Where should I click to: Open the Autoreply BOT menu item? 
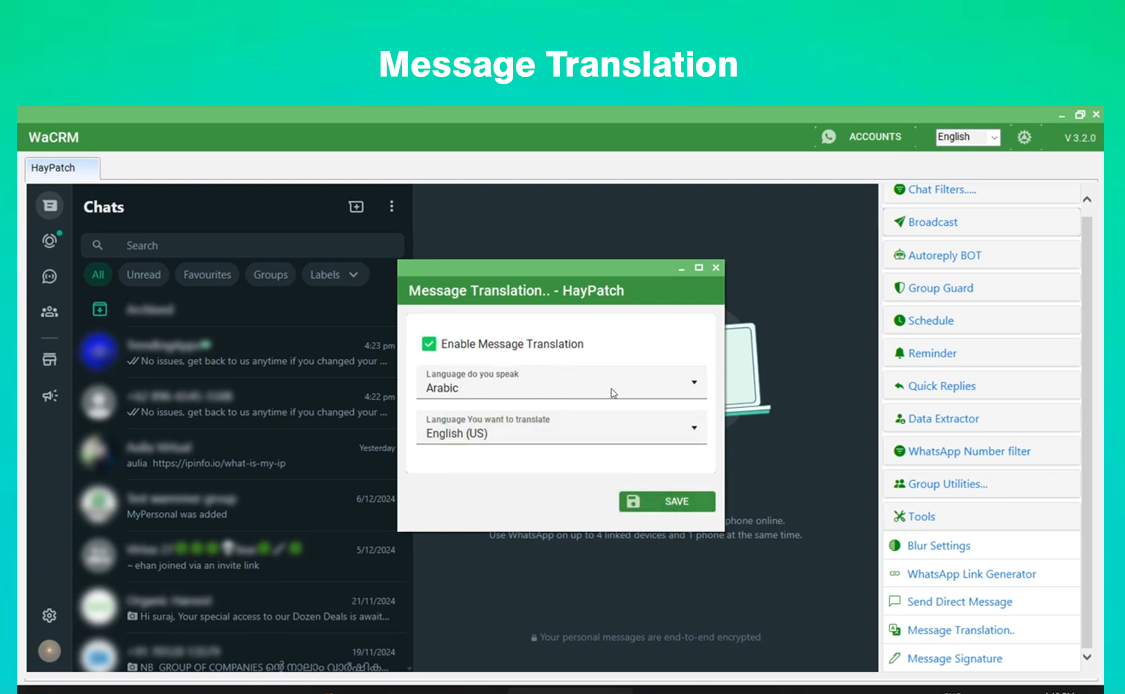(944, 255)
